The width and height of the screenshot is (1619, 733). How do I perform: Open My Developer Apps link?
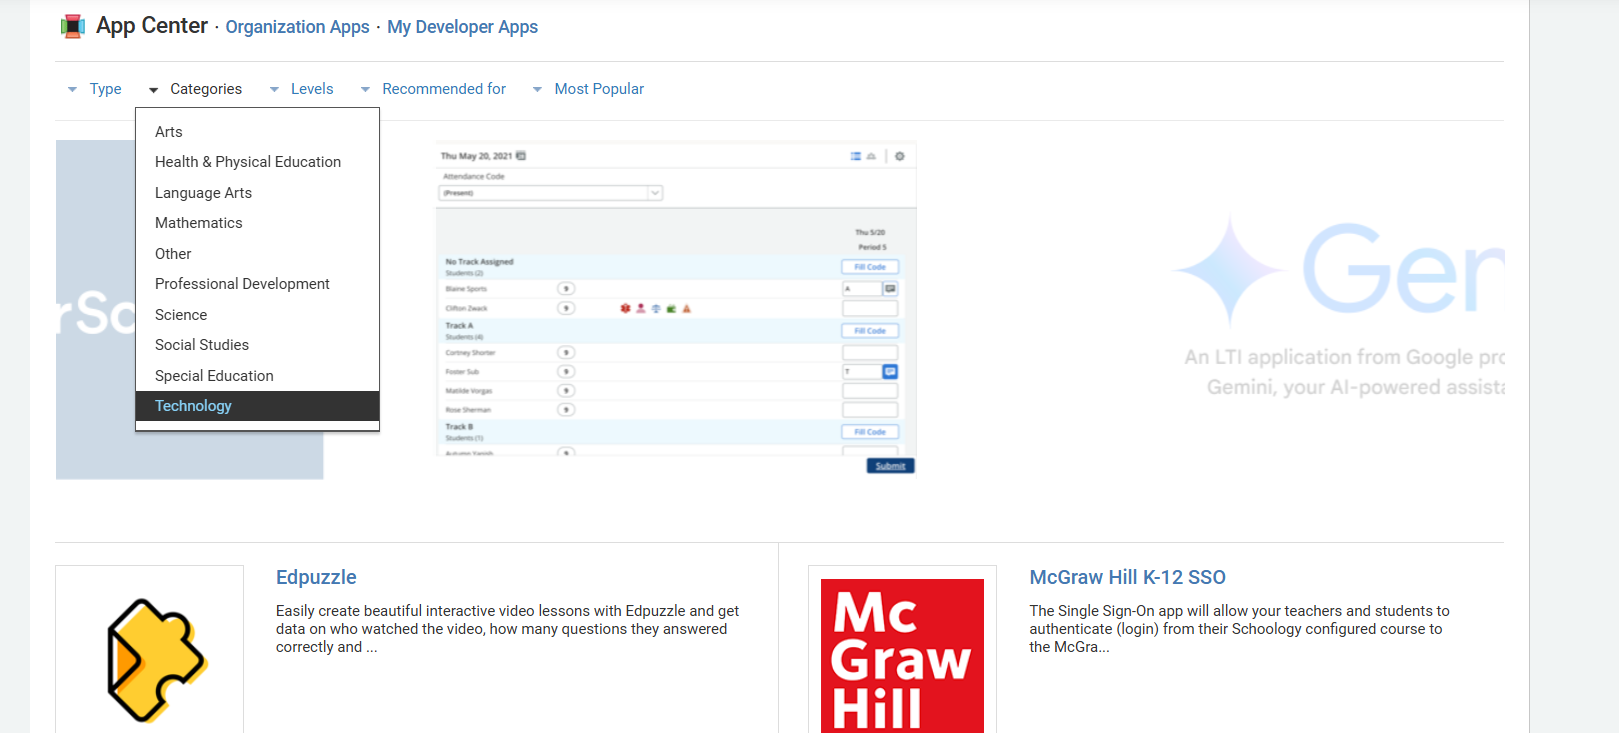[462, 27]
